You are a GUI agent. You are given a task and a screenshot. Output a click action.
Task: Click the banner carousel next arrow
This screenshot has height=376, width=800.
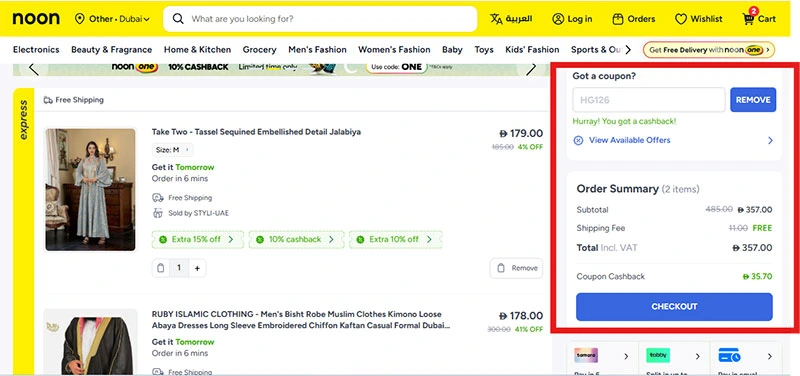pyautogui.click(x=531, y=69)
